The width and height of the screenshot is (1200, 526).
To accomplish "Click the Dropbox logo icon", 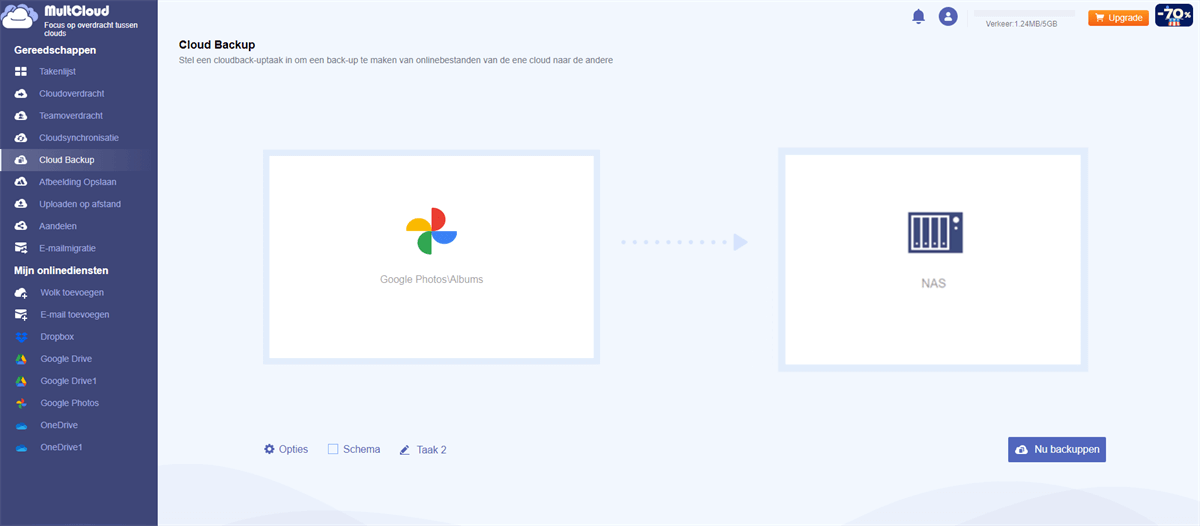I will (21, 337).
